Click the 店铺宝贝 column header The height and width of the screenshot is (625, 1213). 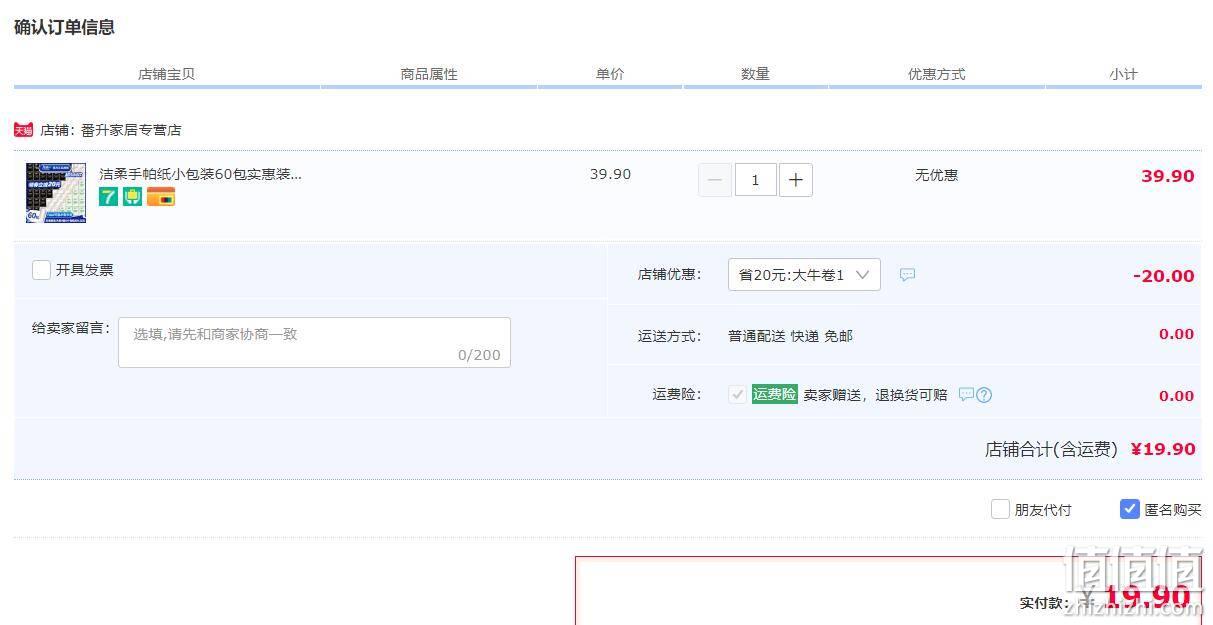tap(167, 74)
